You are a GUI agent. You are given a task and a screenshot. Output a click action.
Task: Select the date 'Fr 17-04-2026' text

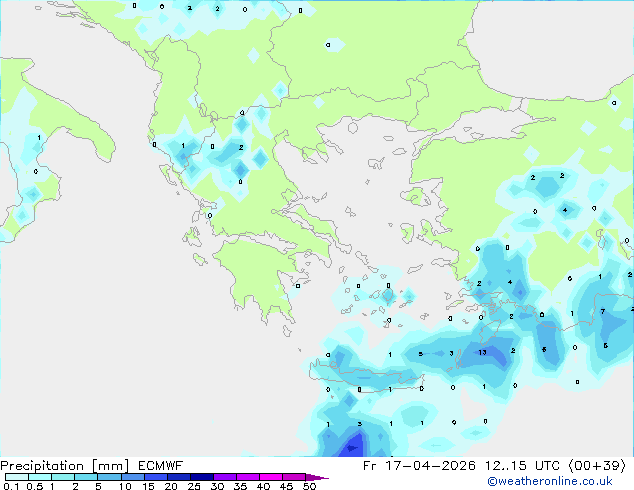pyautogui.click(x=419, y=466)
